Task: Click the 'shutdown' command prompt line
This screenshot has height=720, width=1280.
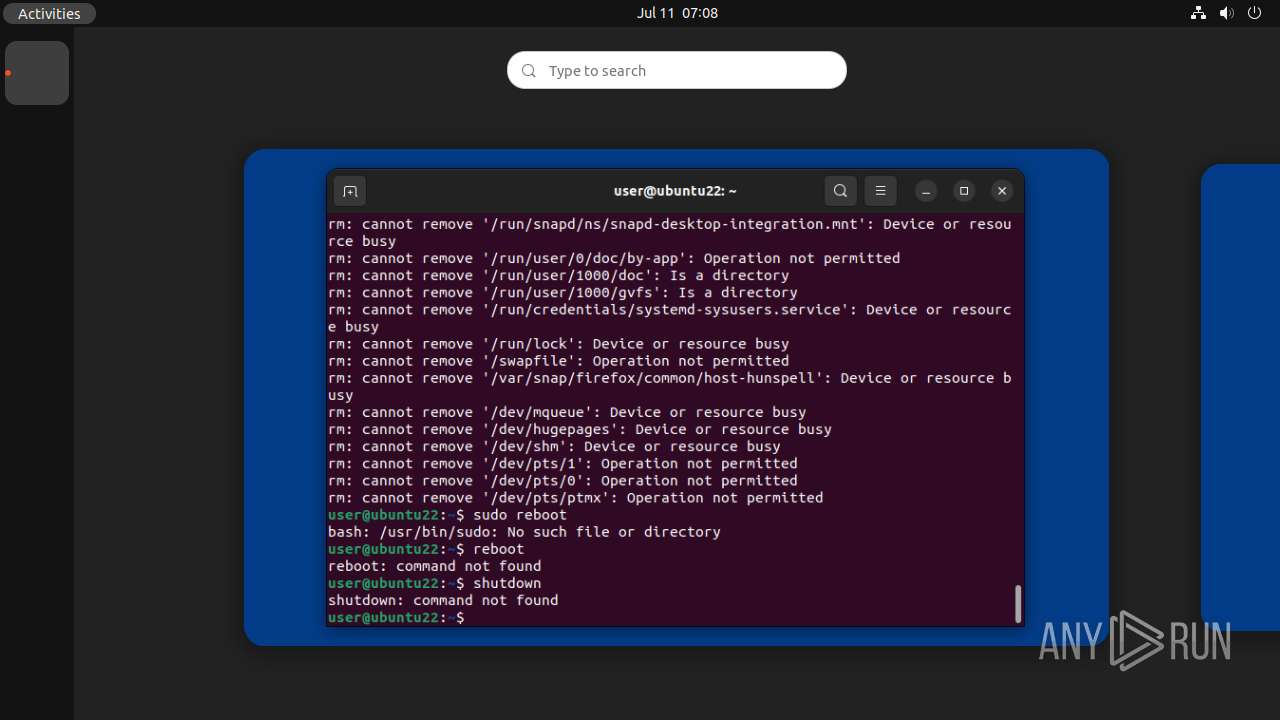Action: 434,583
